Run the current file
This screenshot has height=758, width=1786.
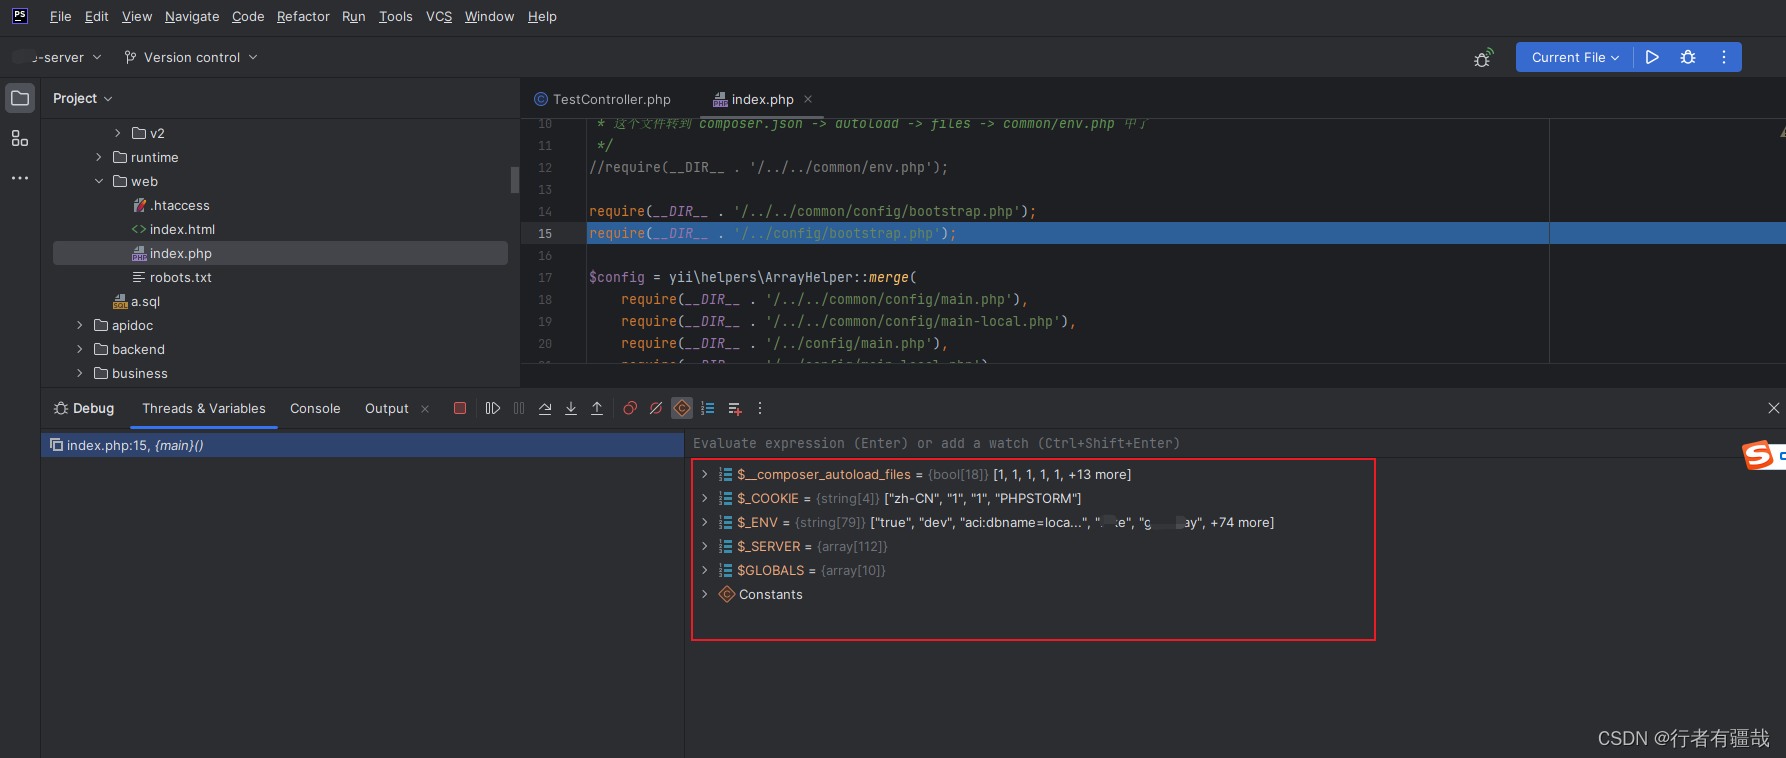point(1652,57)
